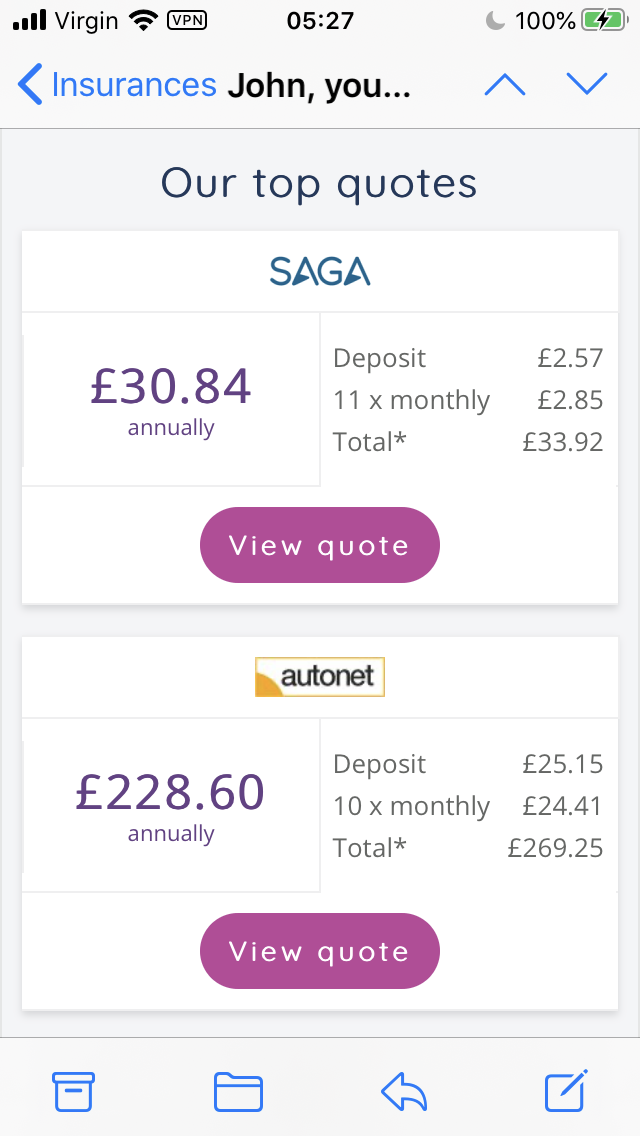Open the move to folder icon
The height and width of the screenshot is (1136, 640).
[238, 1091]
